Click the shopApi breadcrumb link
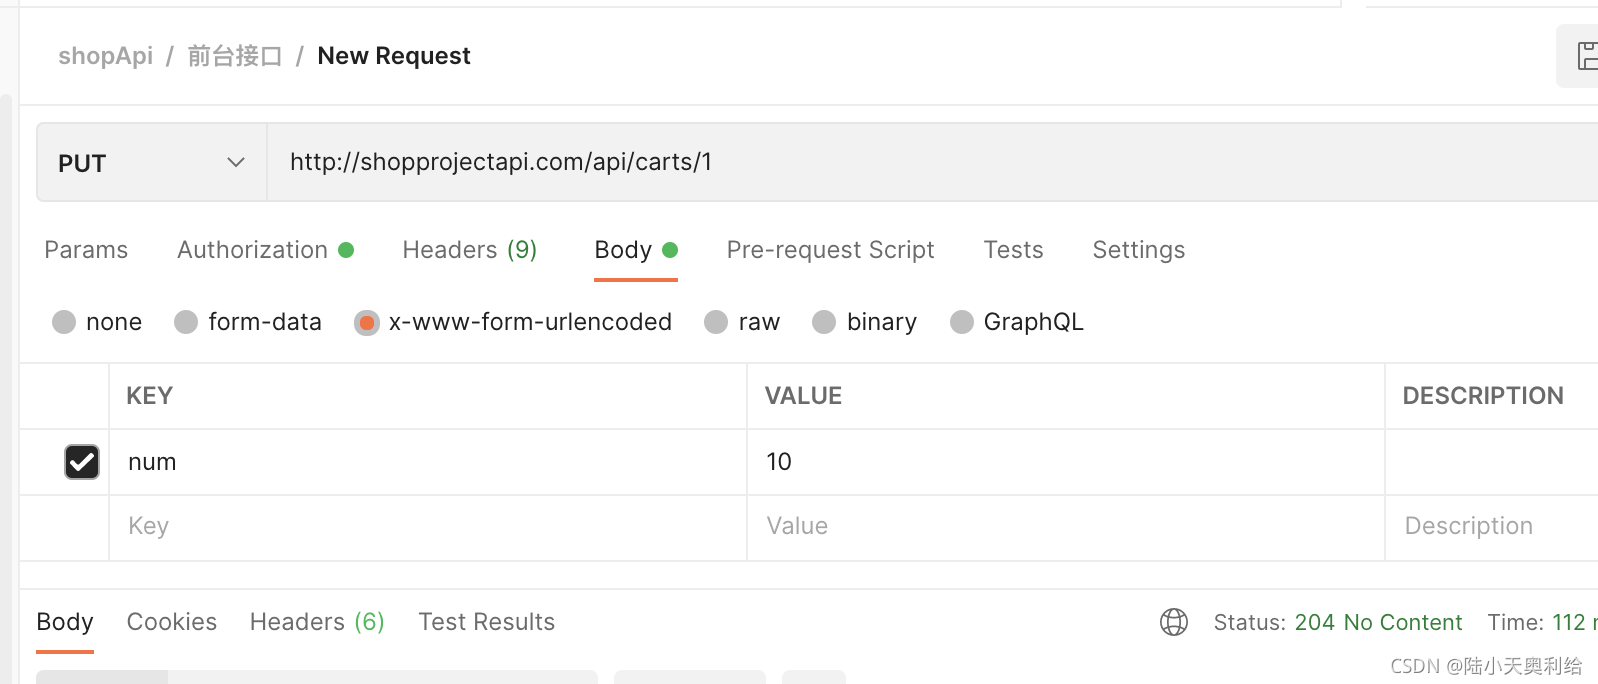This screenshot has width=1598, height=684. click(x=105, y=56)
